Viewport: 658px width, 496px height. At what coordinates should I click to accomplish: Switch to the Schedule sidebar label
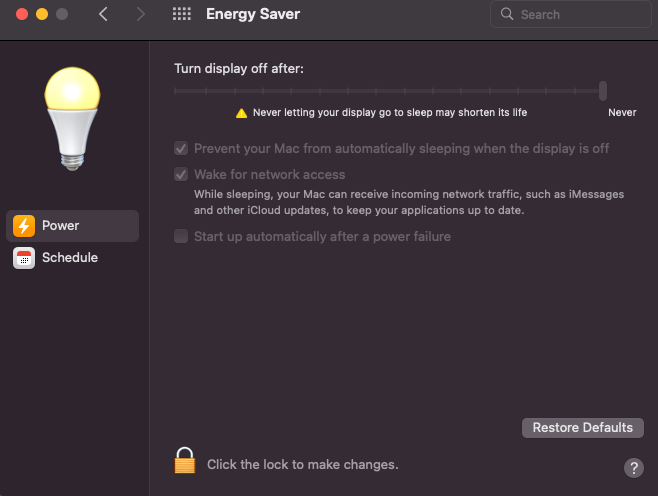click(x=70, y=258)
